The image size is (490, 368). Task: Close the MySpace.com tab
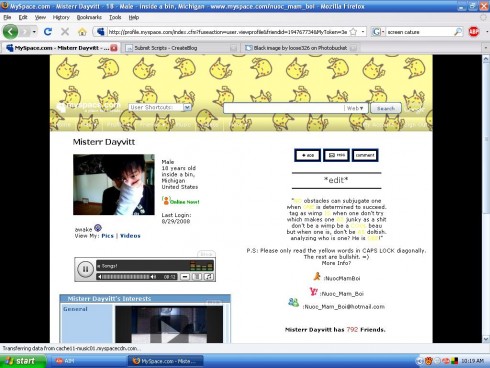(114, 48)
